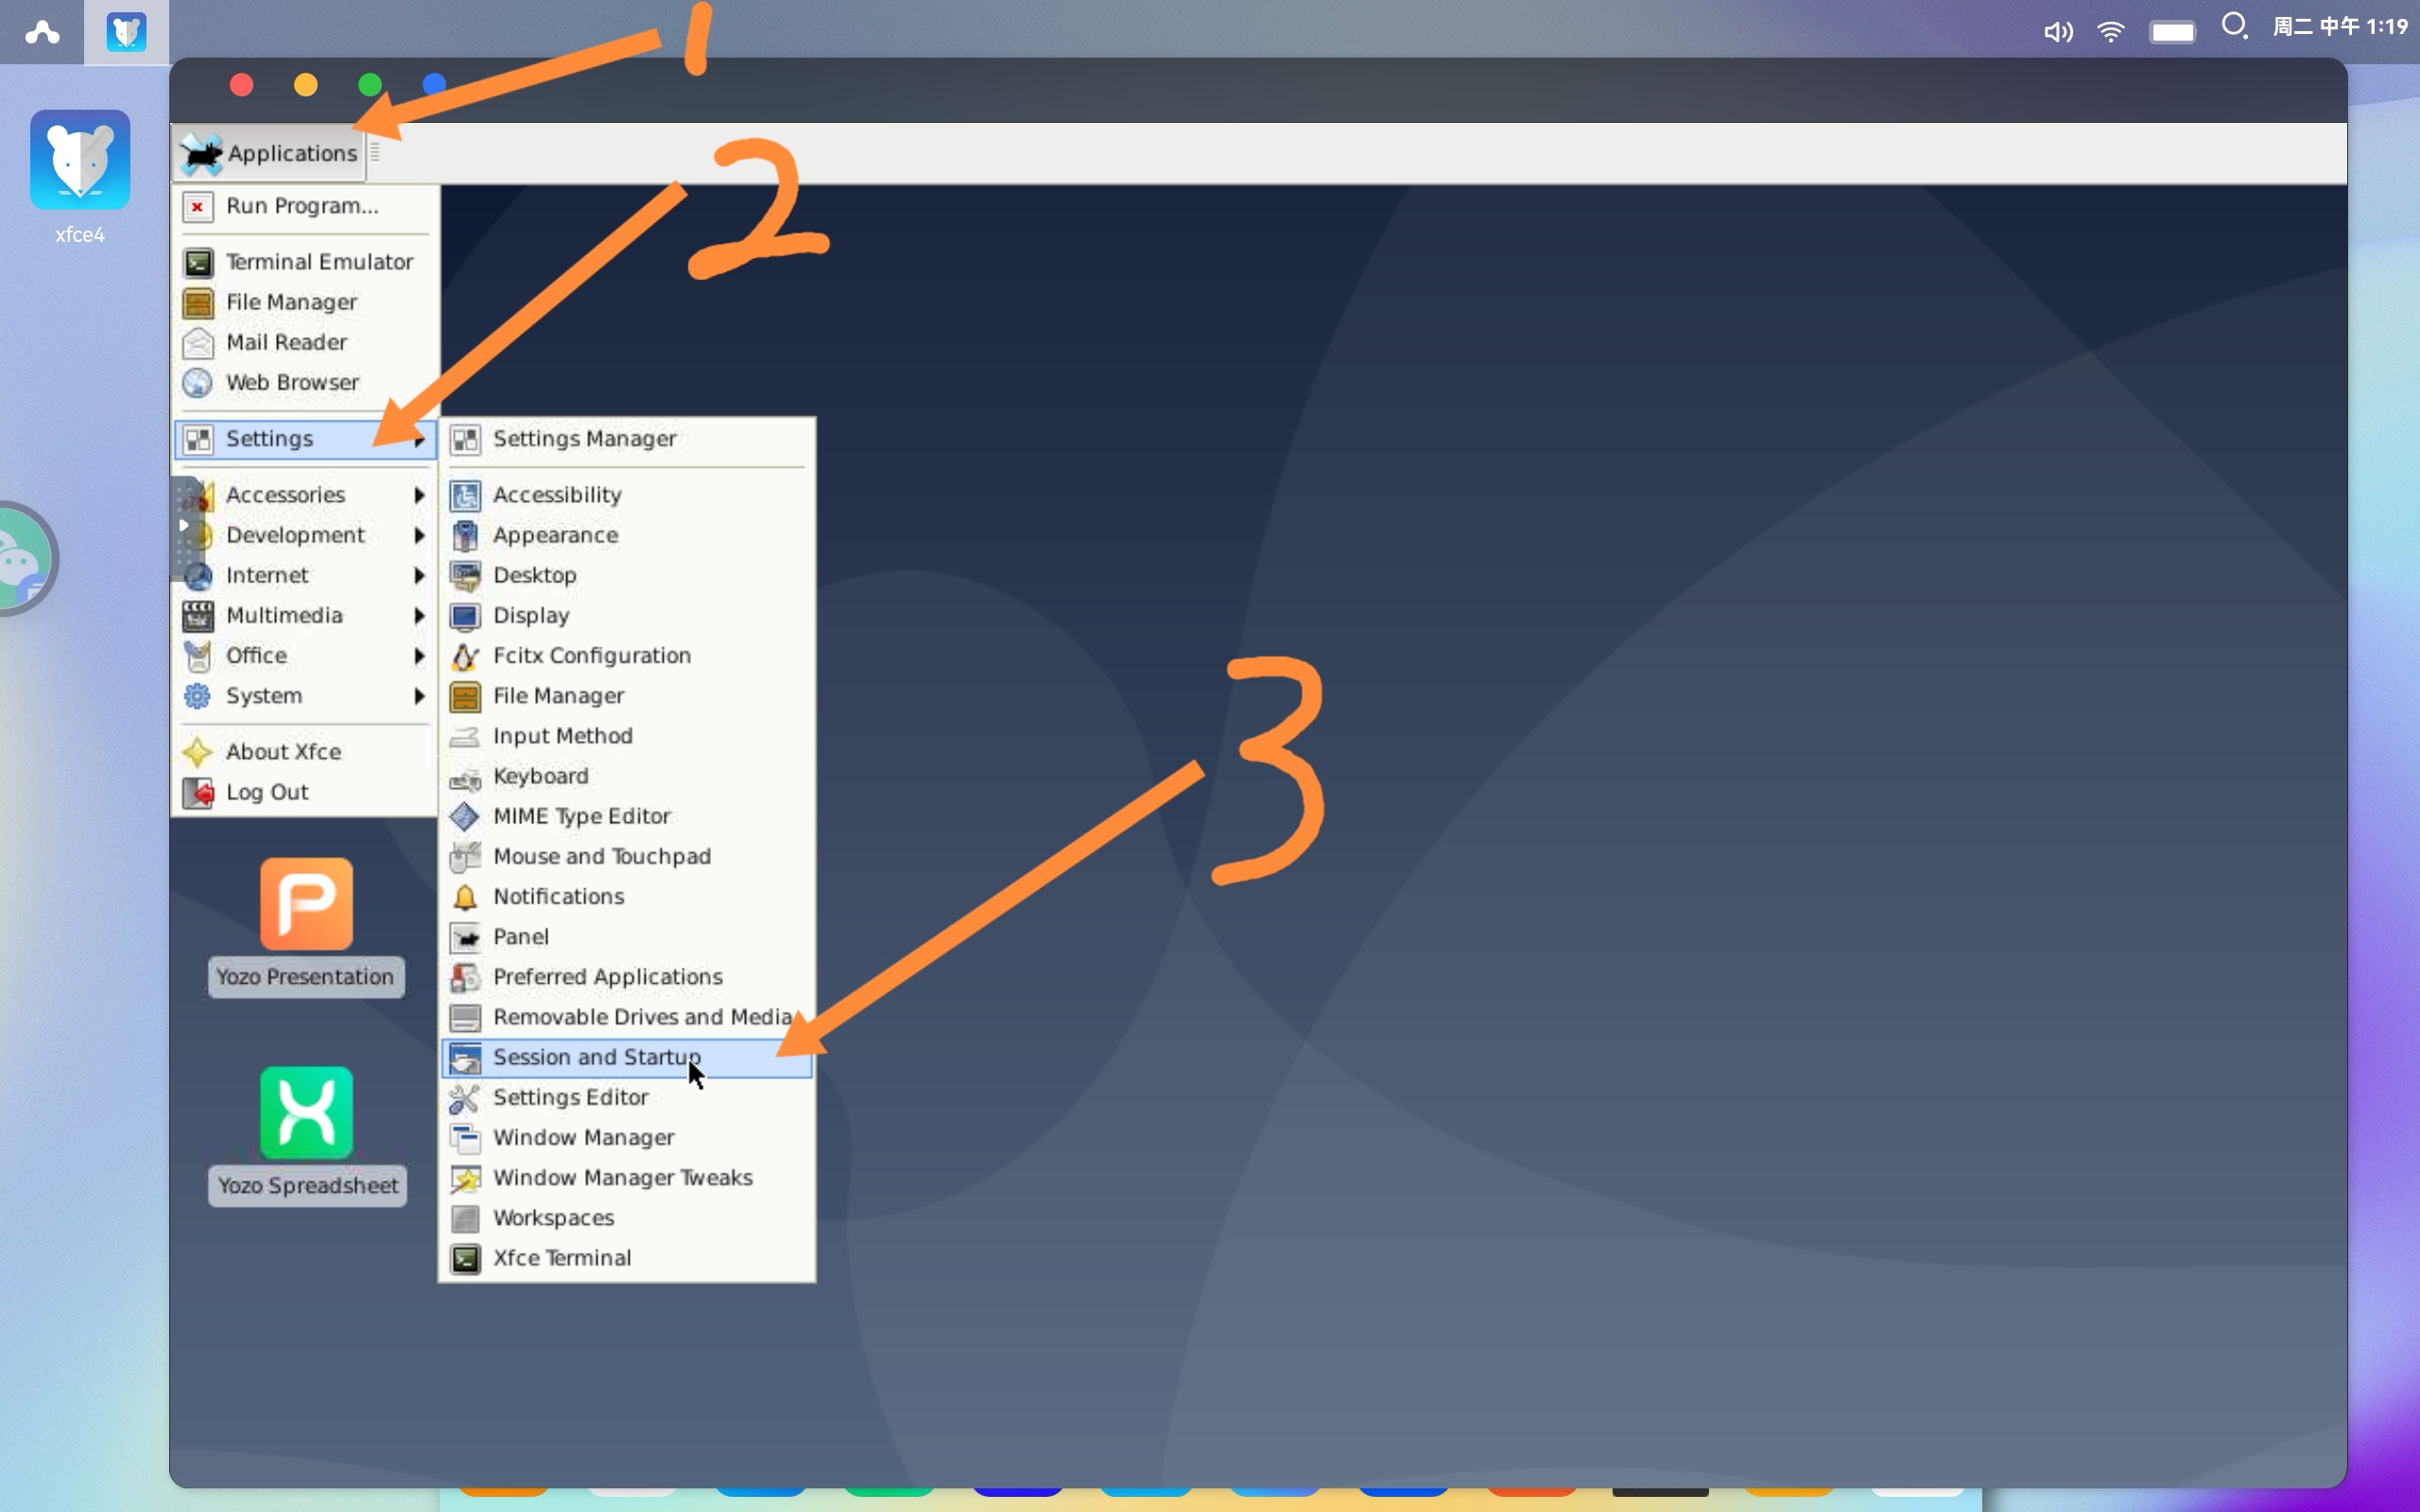Click the green window control button
The height and width of the screenshot is (1512, 2420).
[x=370, y=85]
